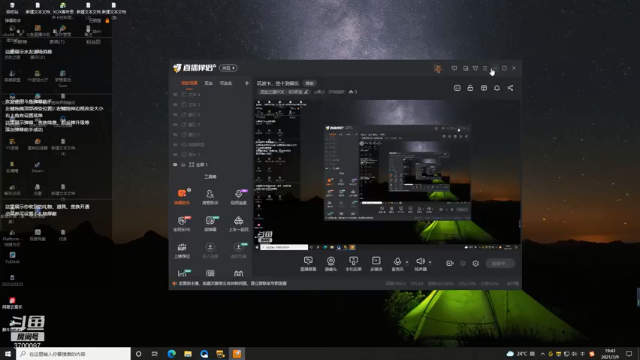
Task: Open Microsoft Edge from taskbar
Action: (171, 354)
